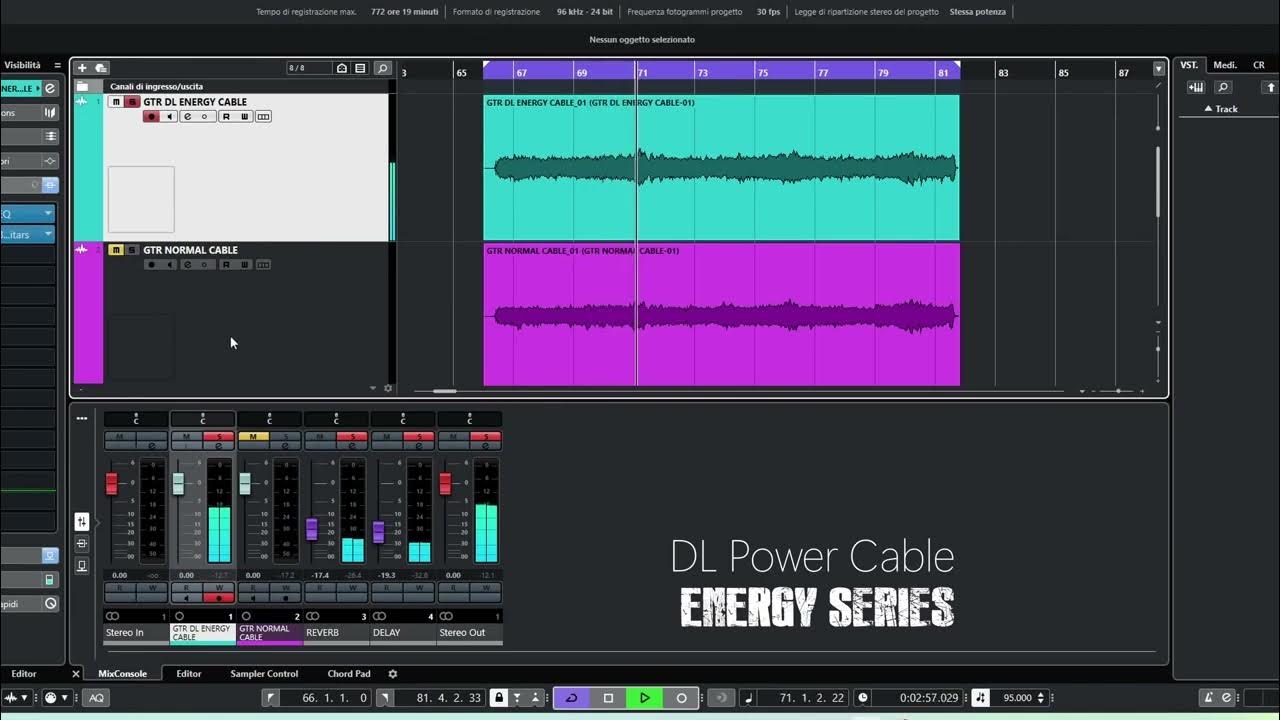This screenshot has width=1280, height=720.
Task: Open the MixConsole lower tab
Action: coord(122,674)
